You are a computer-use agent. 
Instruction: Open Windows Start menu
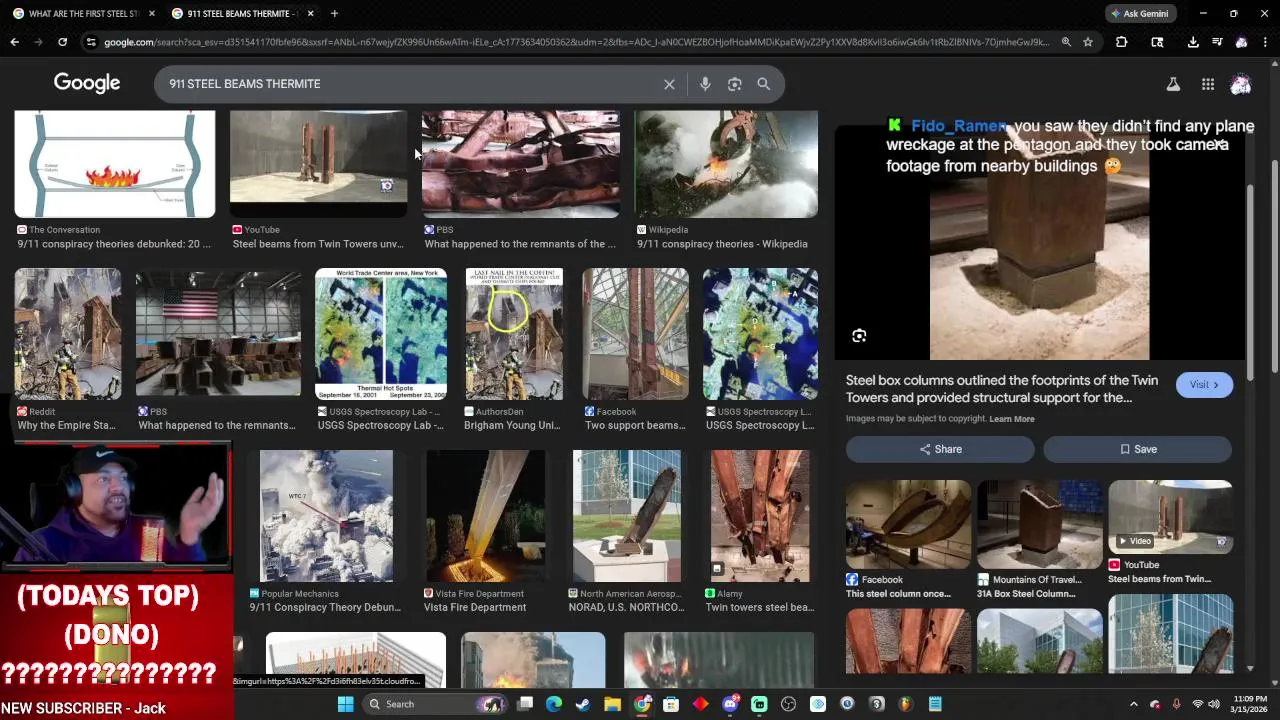[345, 704]
